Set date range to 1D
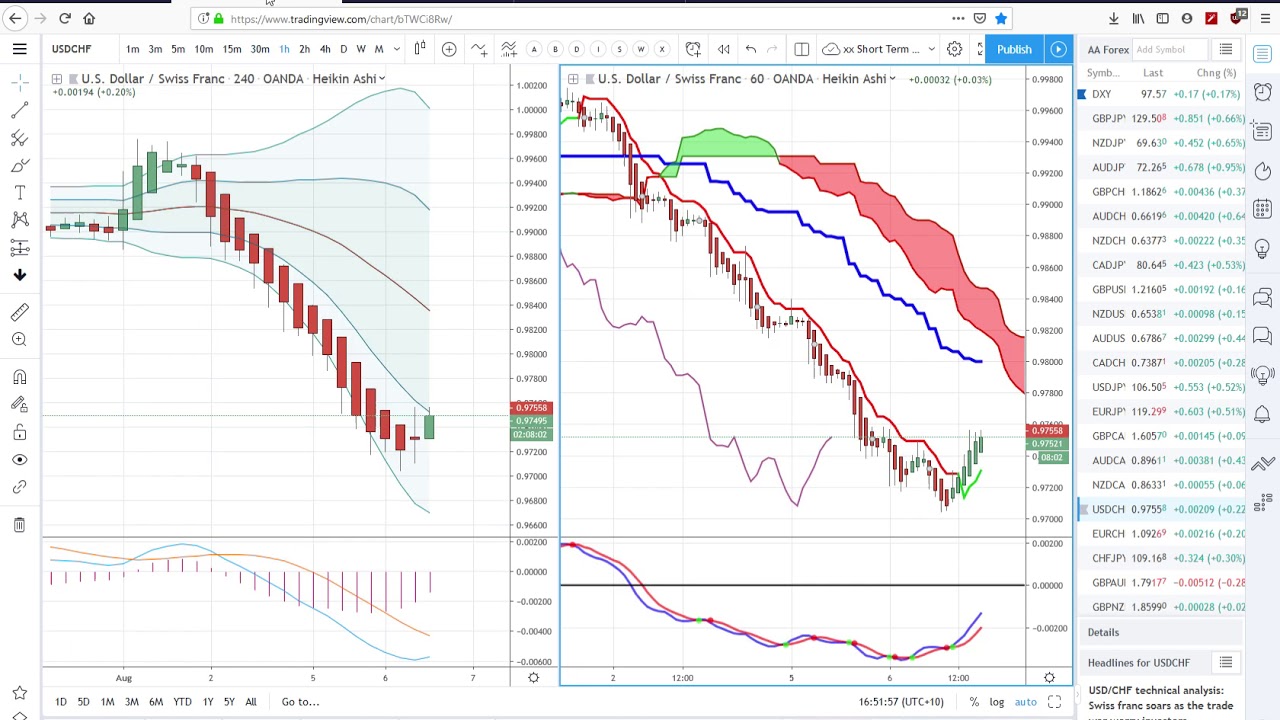This screenshot has height=720, width=1280. (x=61, y=701)
